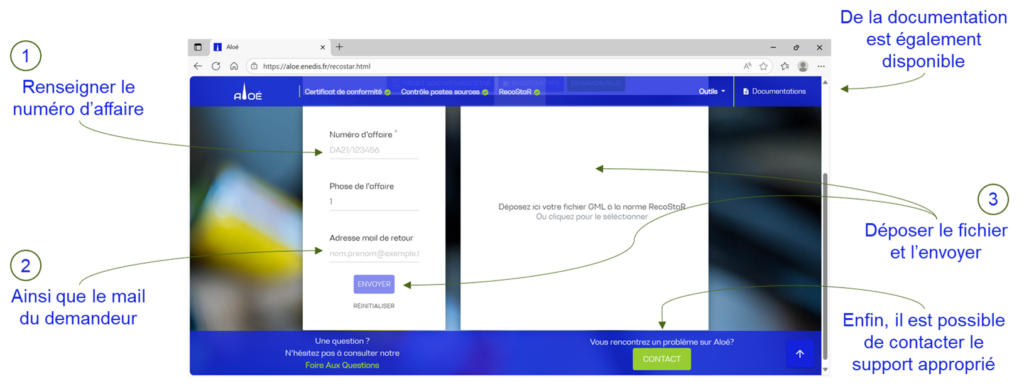Open Contrôle postes sources menu item
Image resolution: width=1024 pixels, height=386 pixels.
tap(444, 91)
